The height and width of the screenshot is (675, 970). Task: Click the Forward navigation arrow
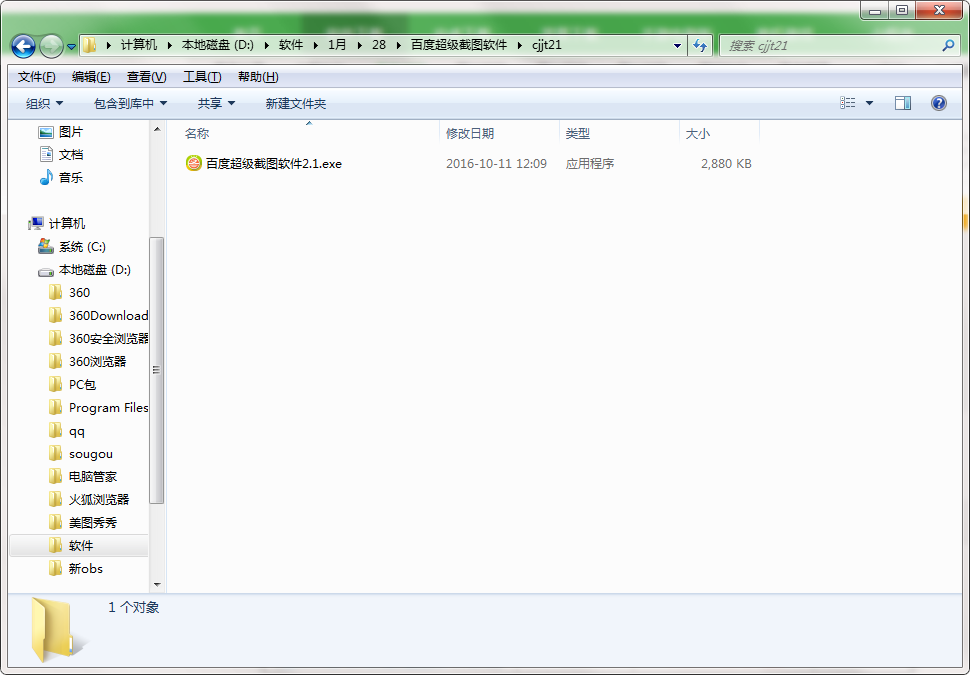[51, 46]
